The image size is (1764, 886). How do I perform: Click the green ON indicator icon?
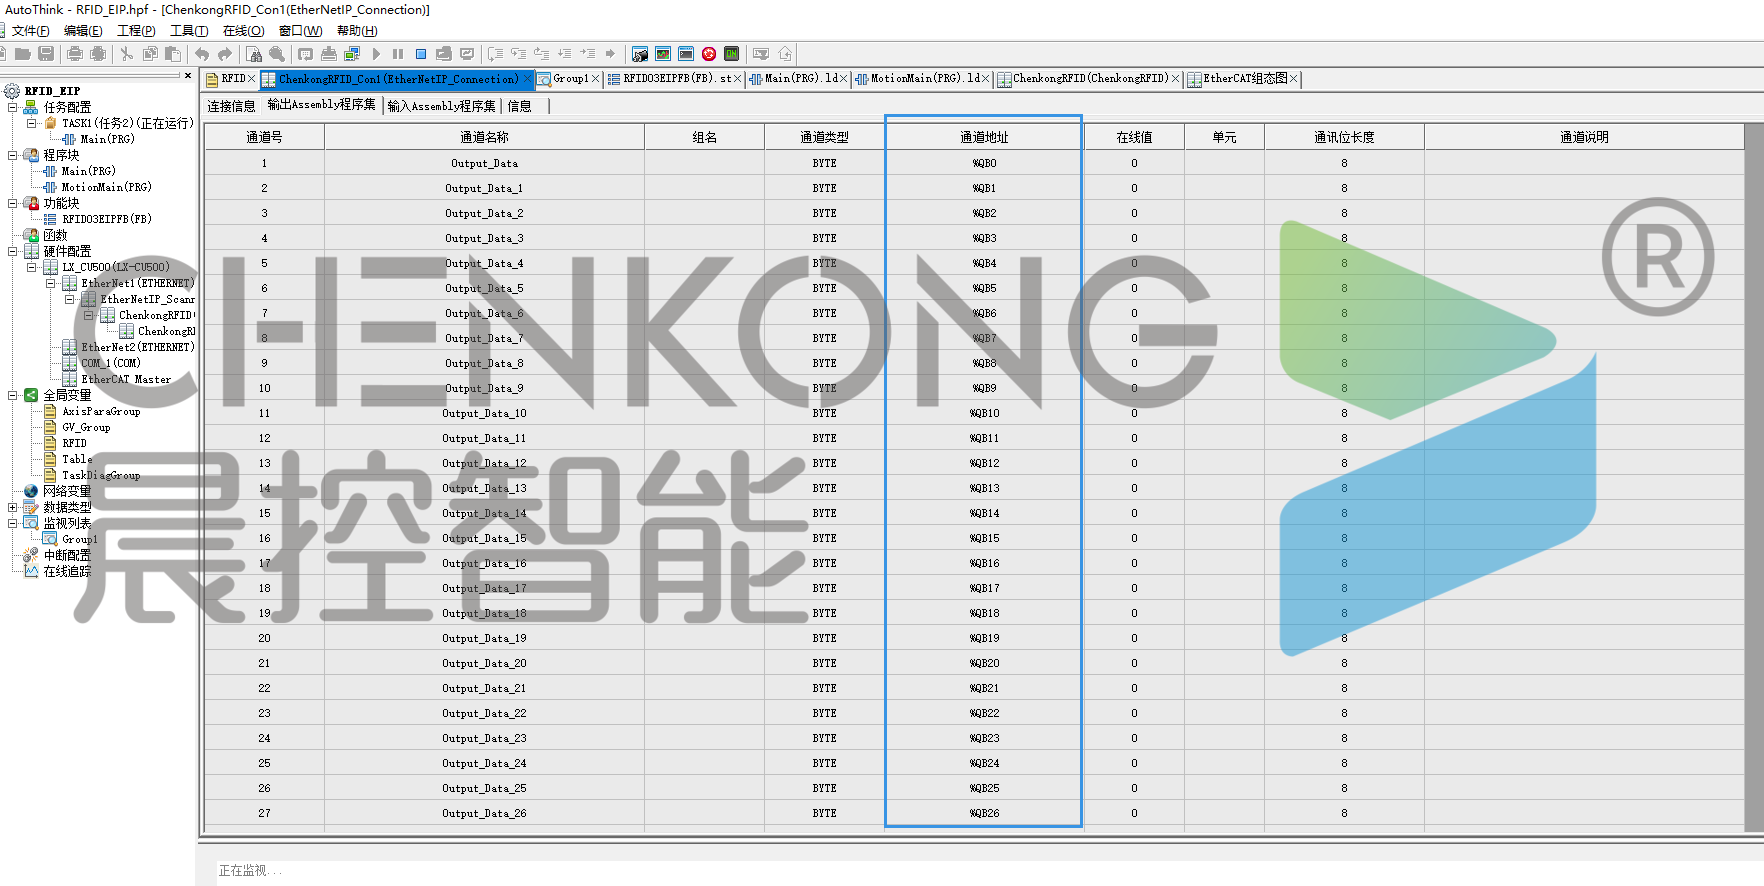pyautogui.click(x=732, y=54)
